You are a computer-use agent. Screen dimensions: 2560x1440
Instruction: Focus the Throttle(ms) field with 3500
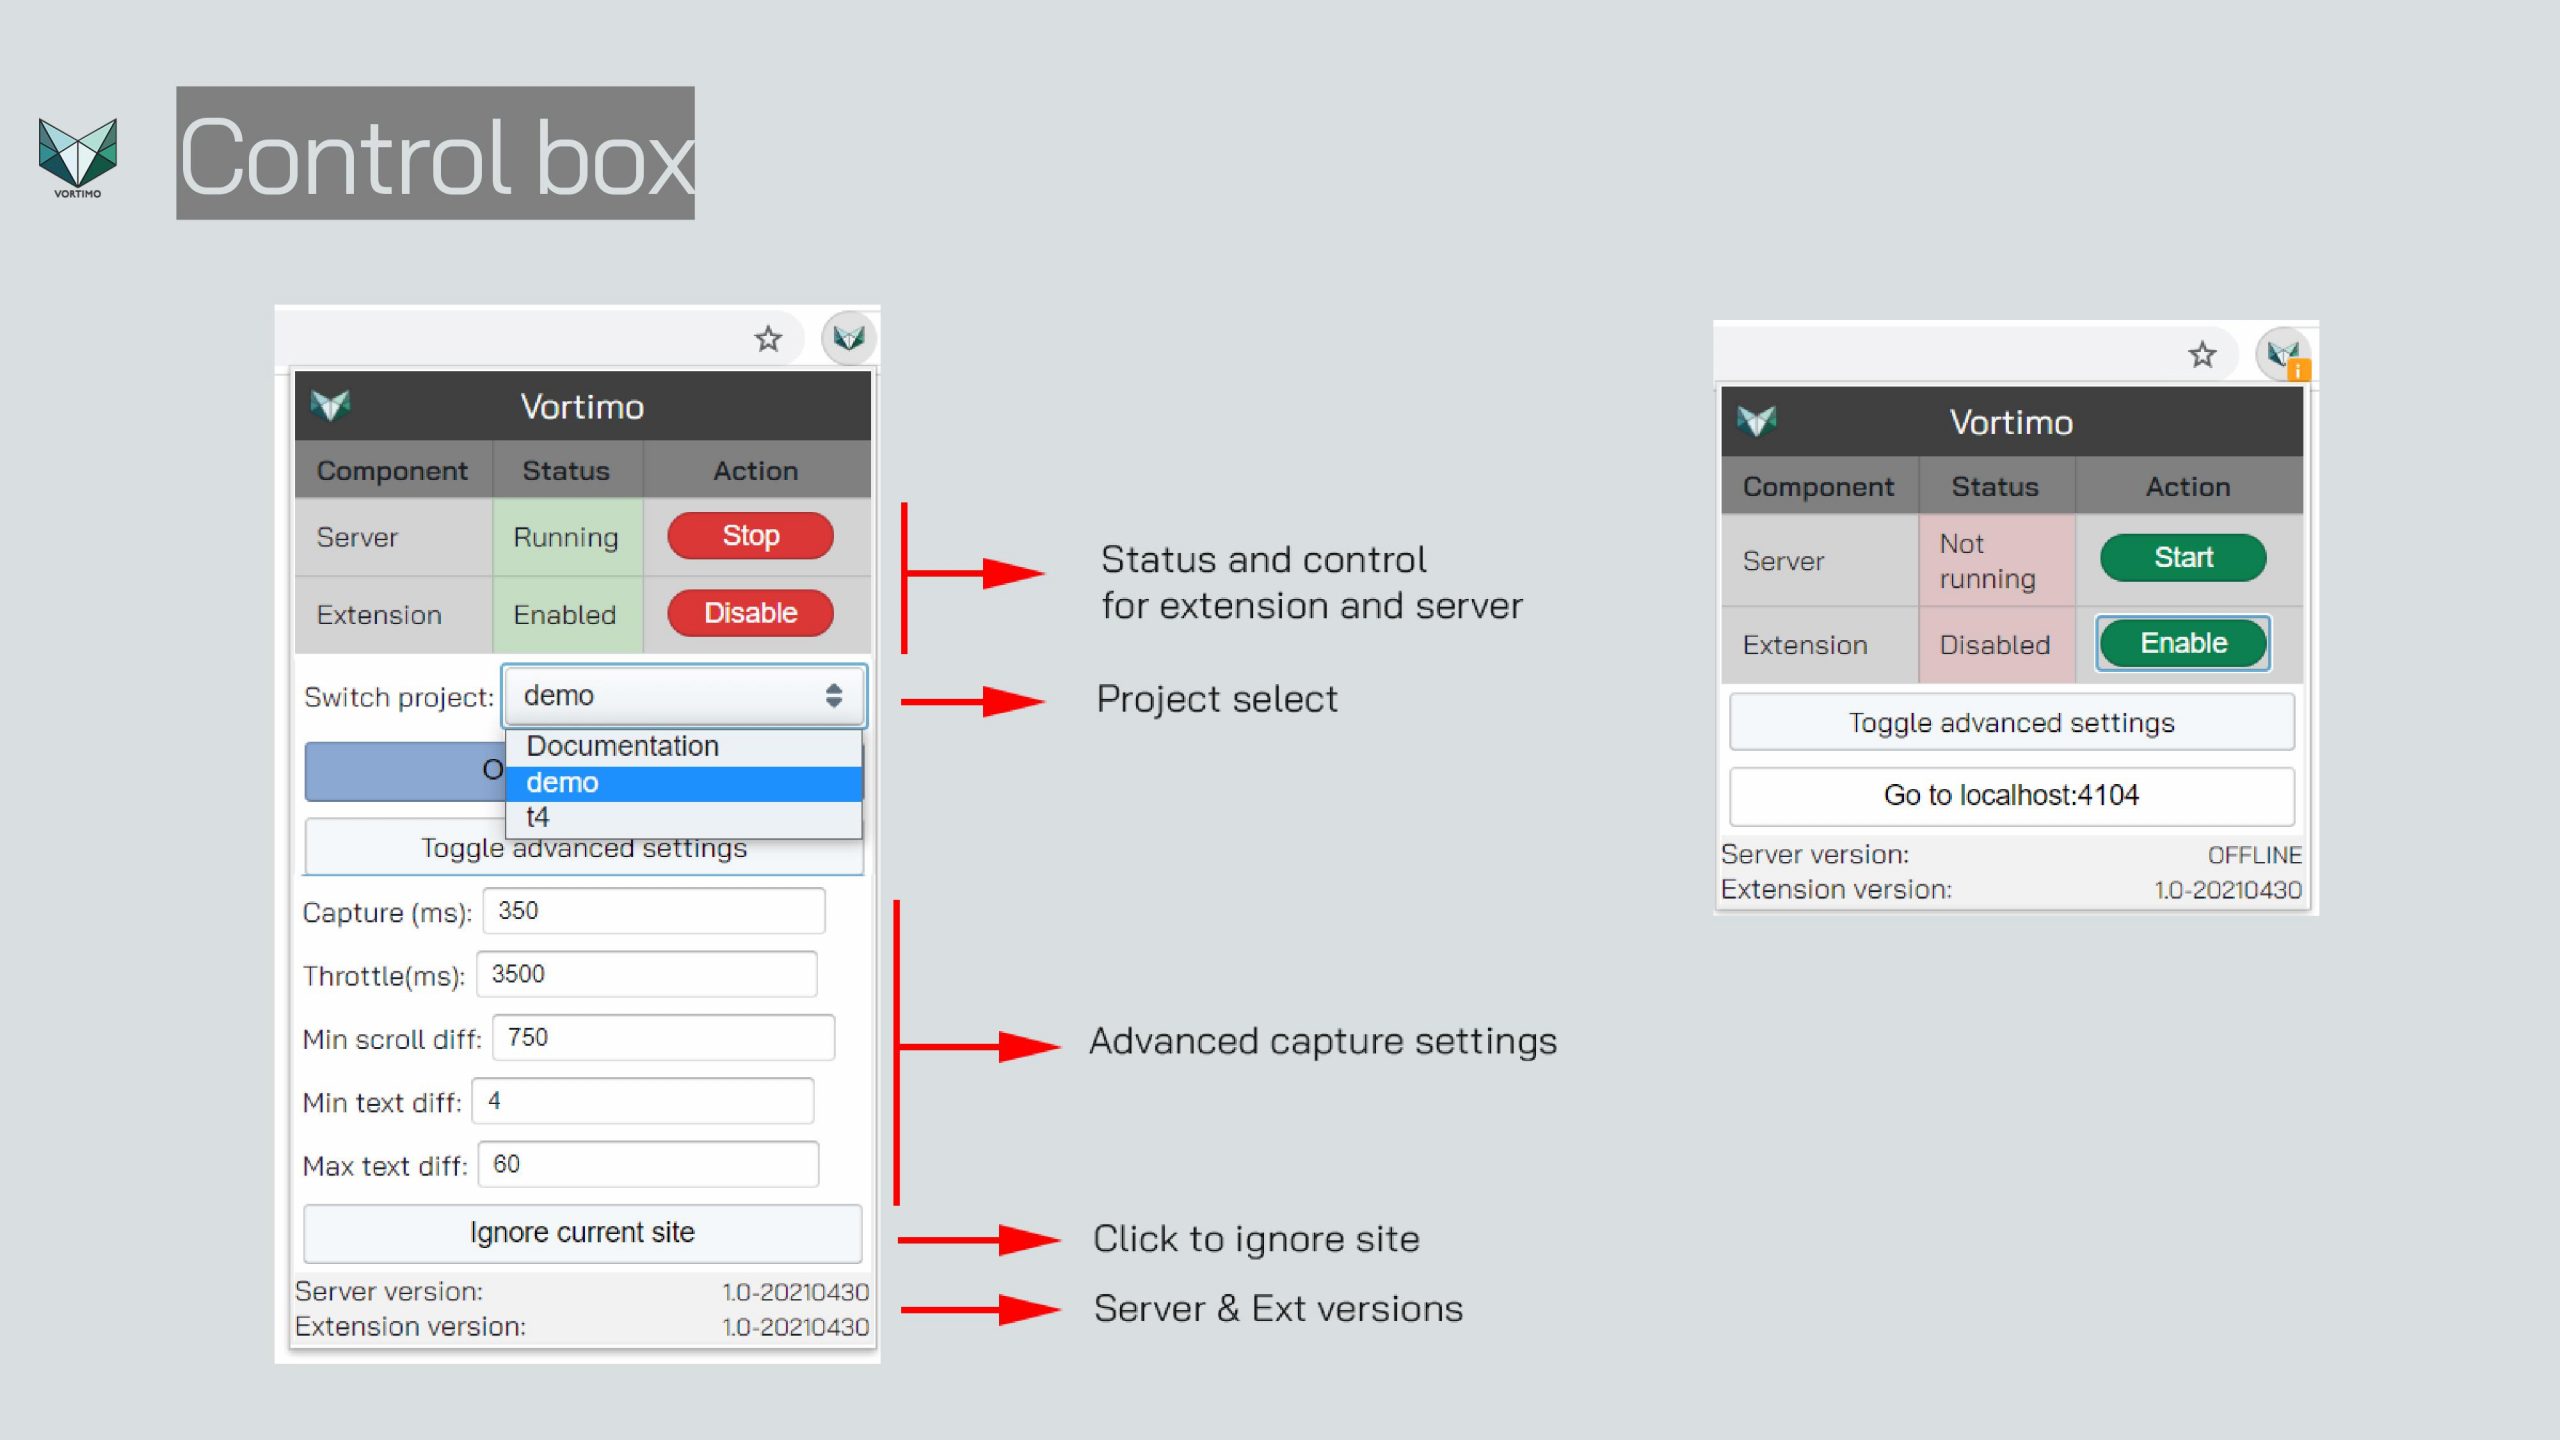(x=647, y=975)
